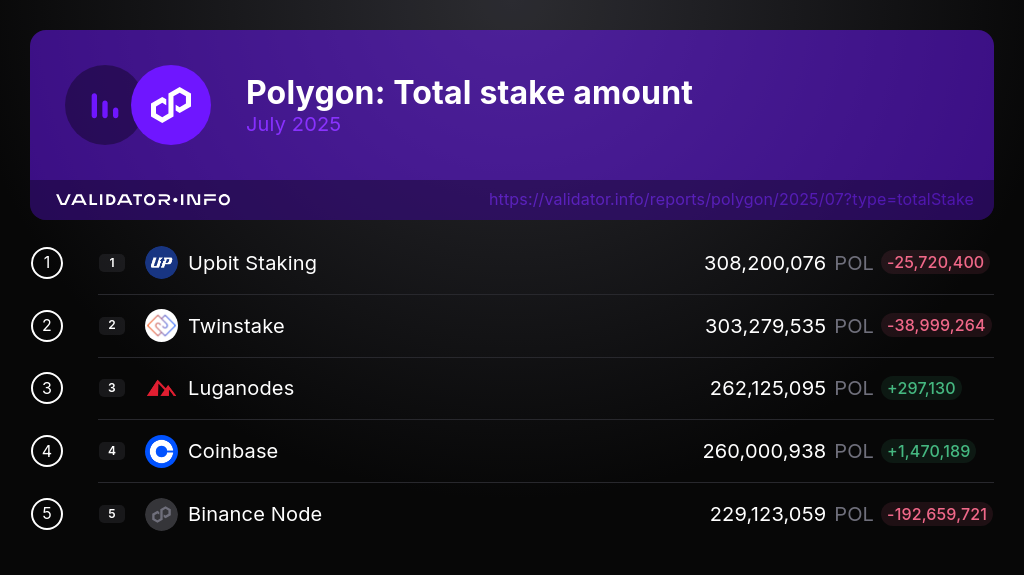Click the circled number 1 rank marker
The height and width of the screenshot is (575, 1024).
pyautogui.click(x=47, y=263)
